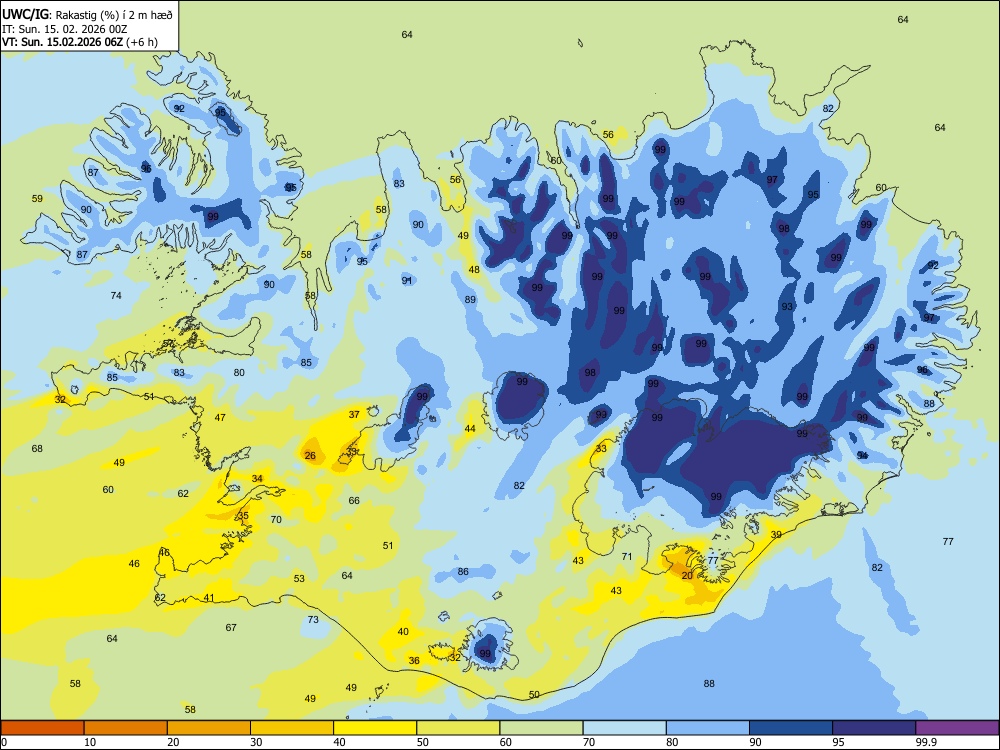This screenshot has width=1000, height=750.
Task: Select the 80–90% medium blue legend swatch
Action: click(x=708, y=728)
